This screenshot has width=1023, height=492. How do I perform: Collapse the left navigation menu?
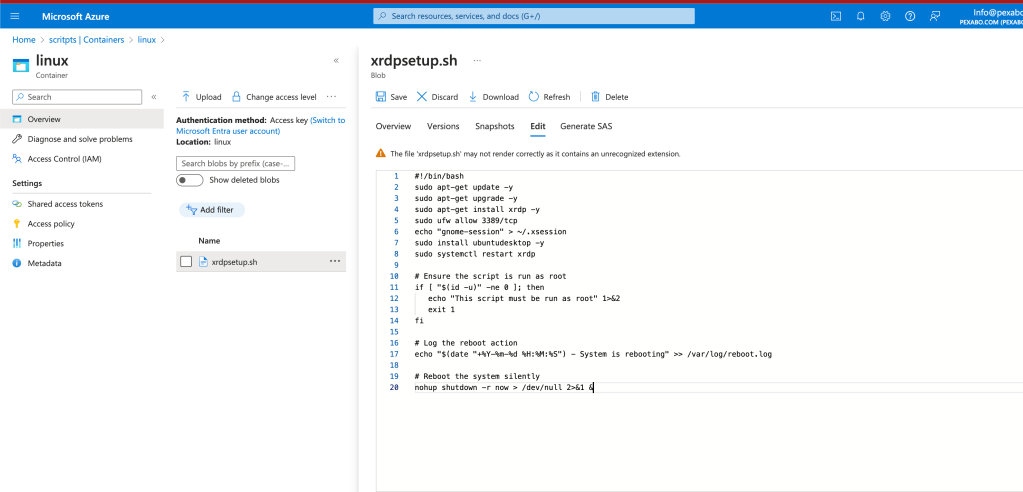click(x=154, y=97)
